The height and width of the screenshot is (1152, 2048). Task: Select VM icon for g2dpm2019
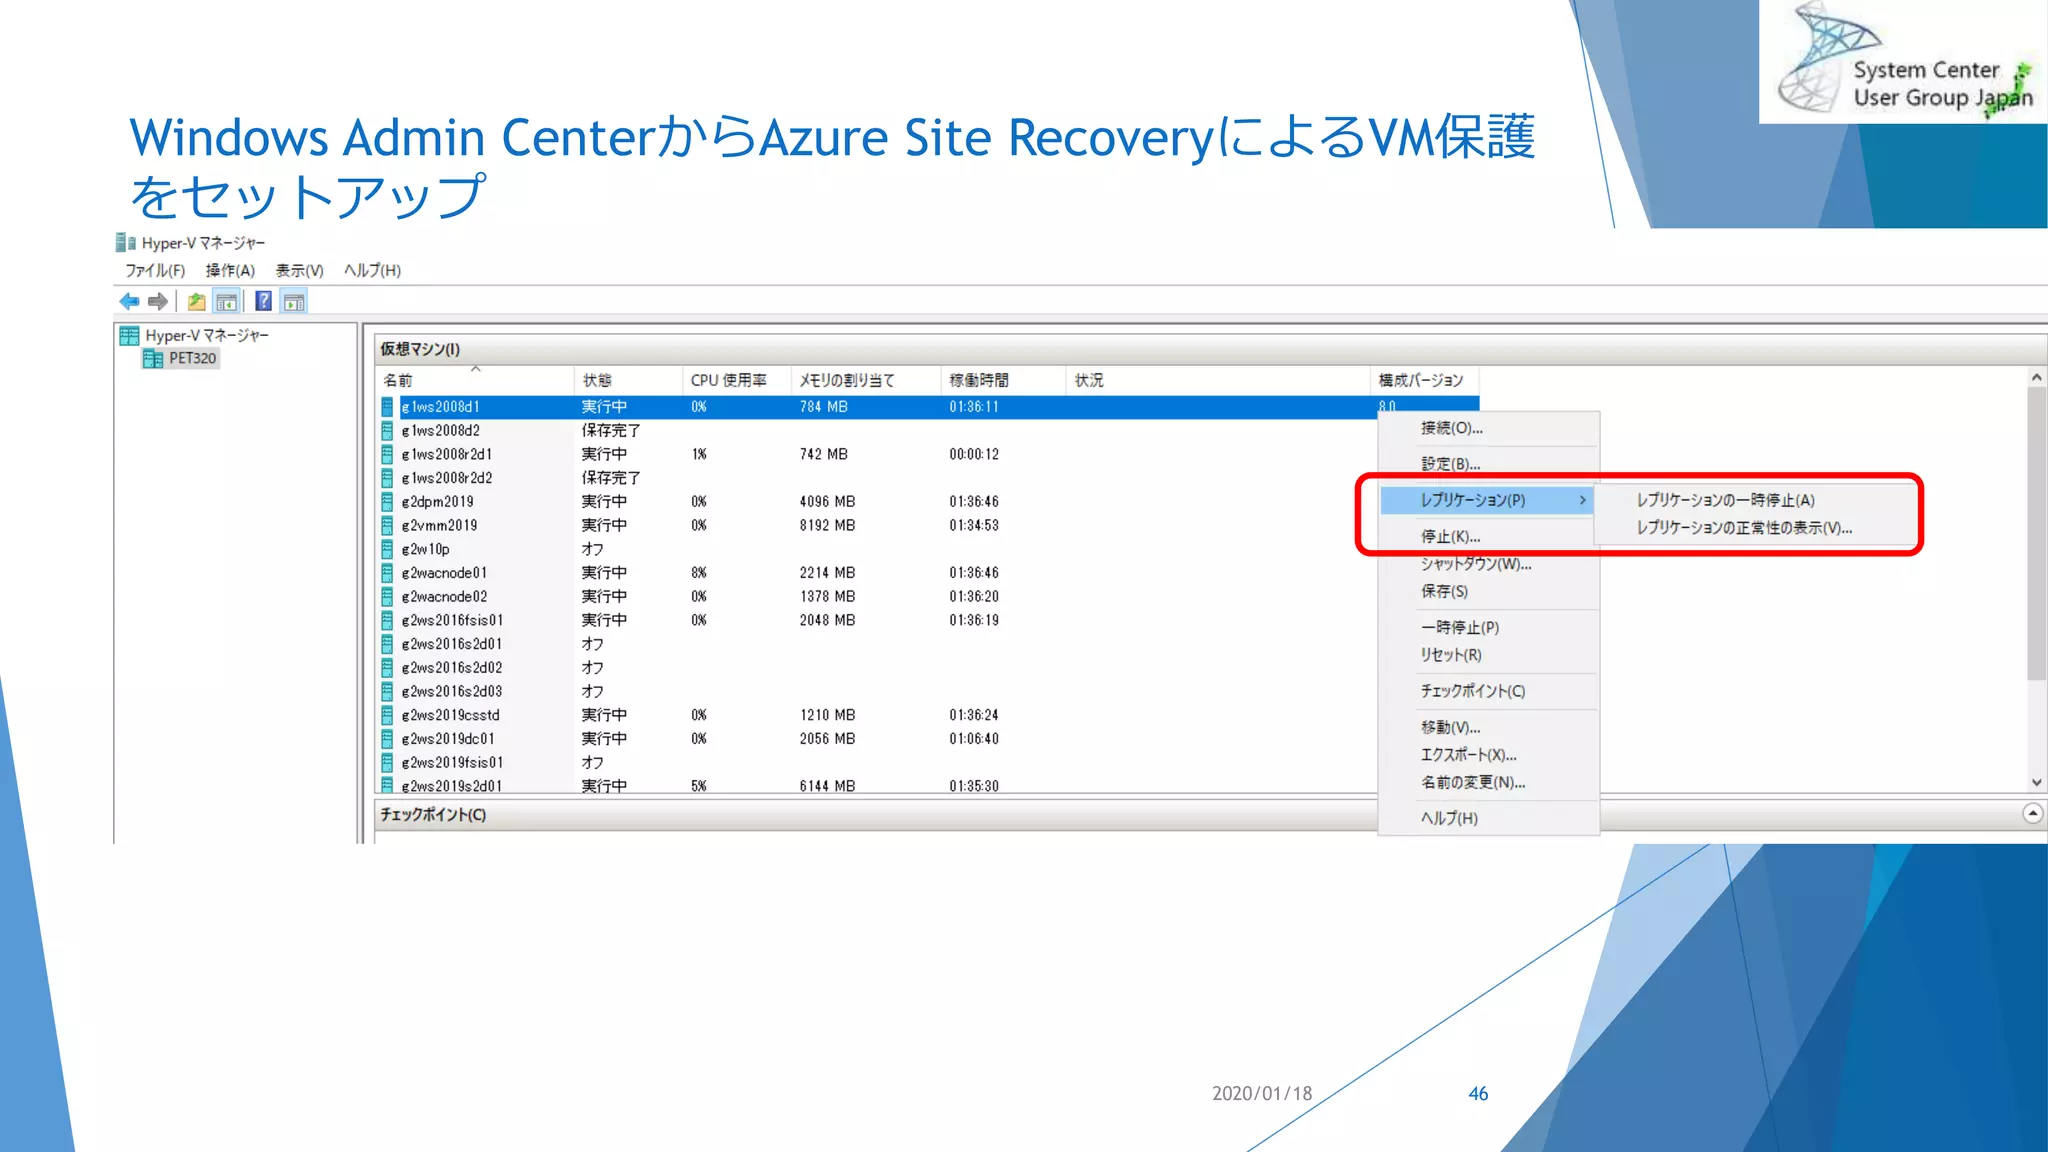pos(387,502)
